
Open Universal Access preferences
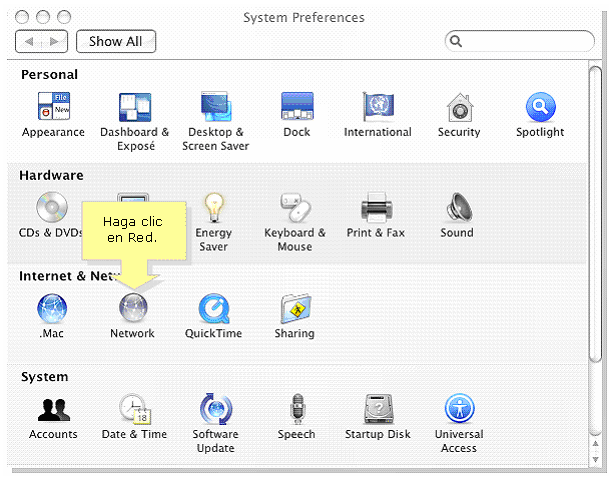[459, 409]
